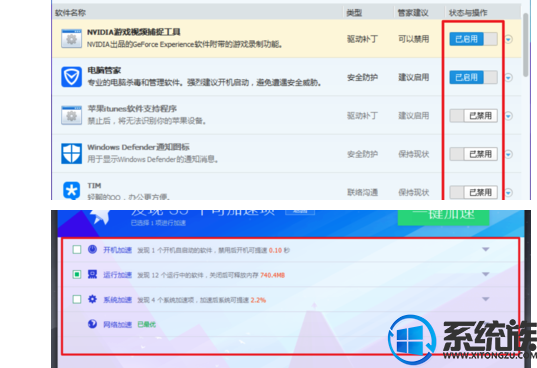Click the green 已最优 status text

point(147,325)
